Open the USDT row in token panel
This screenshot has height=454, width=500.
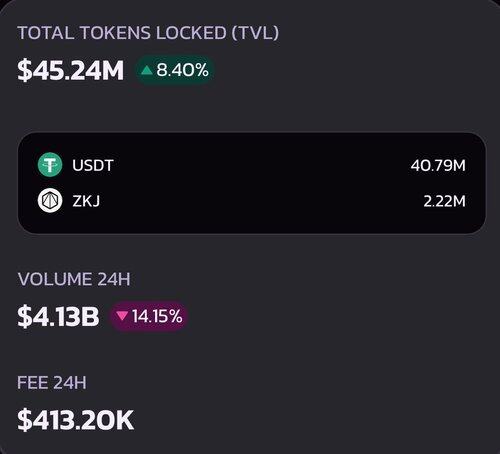252,165
